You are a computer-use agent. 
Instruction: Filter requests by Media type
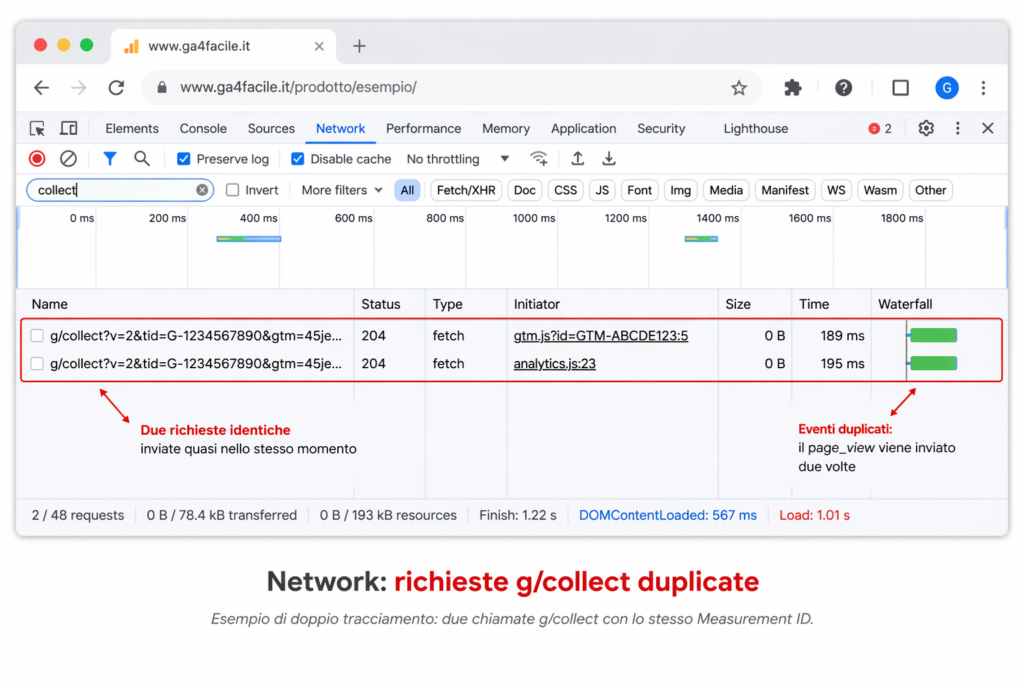(x=726, y=190)
